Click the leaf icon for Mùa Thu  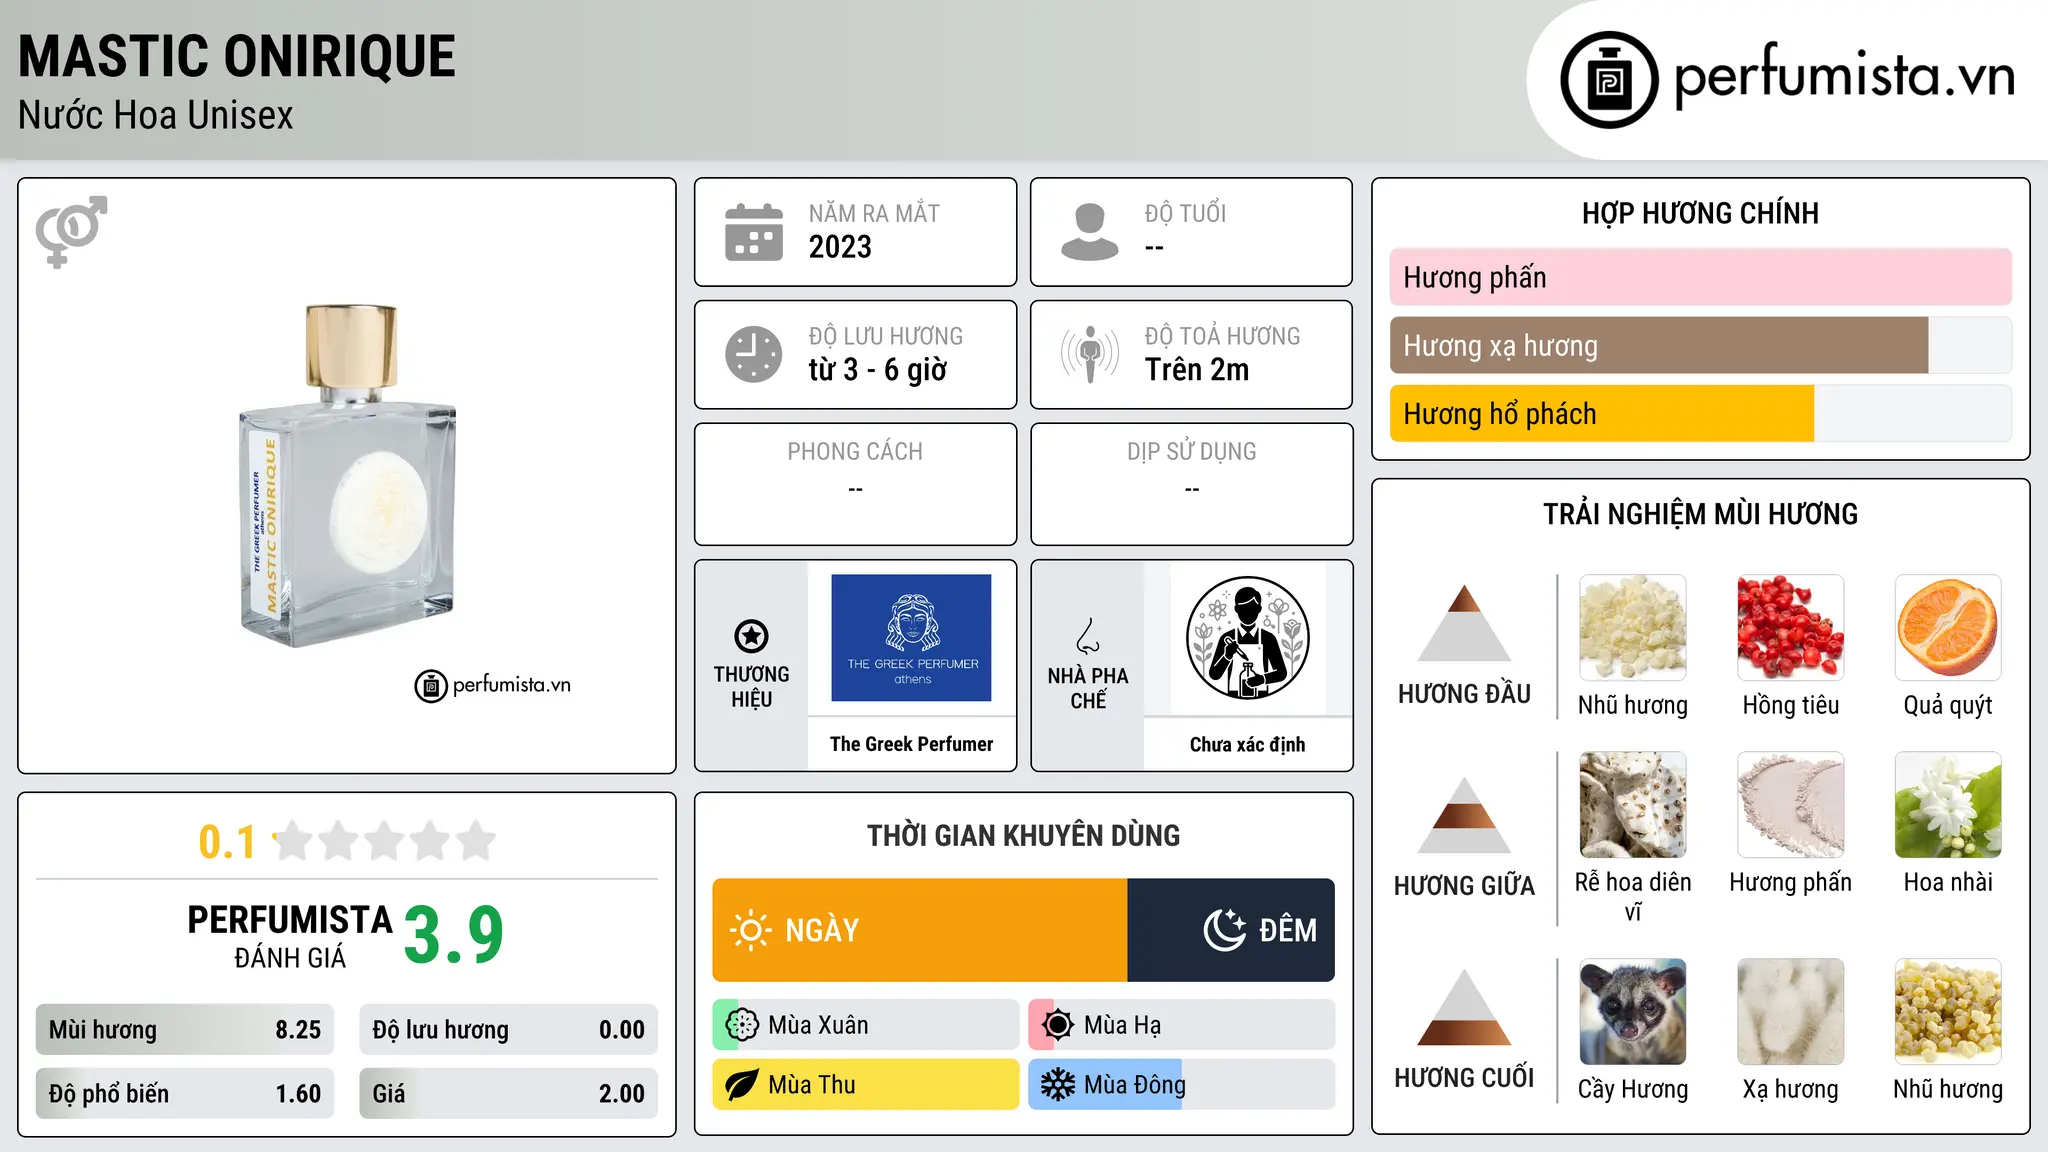[x=742, y=1085]
